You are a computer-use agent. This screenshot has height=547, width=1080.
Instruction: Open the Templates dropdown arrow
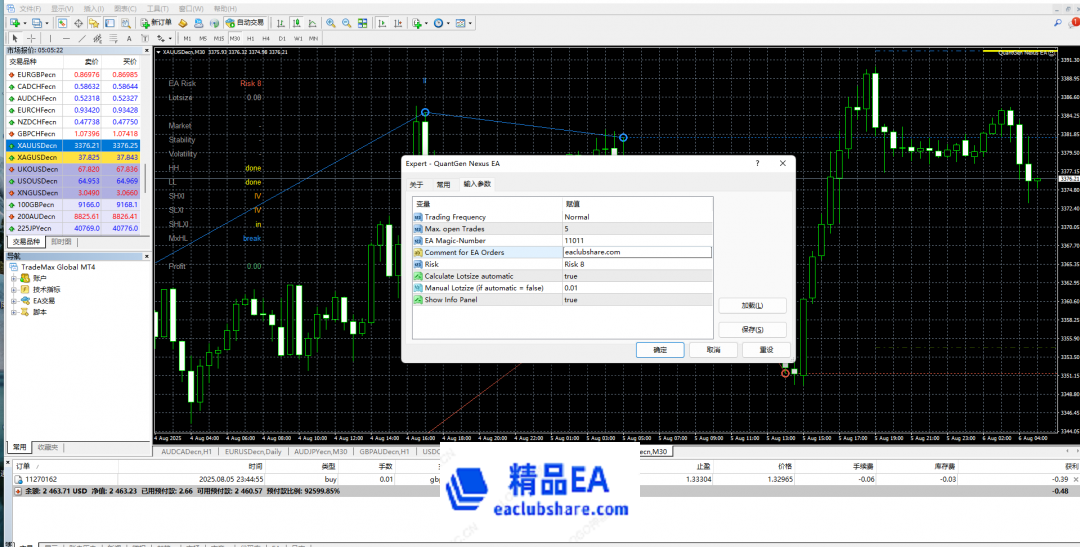[x=470, y=23]
